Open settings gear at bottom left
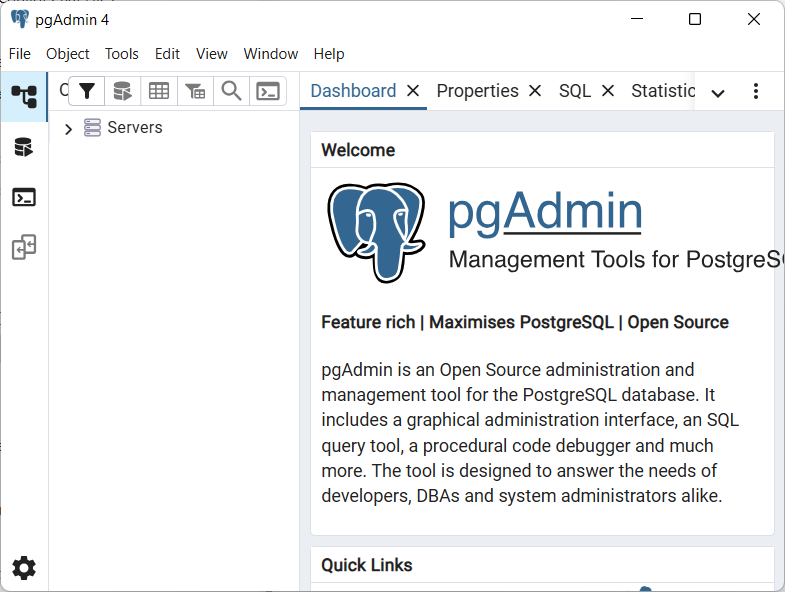The height and width of the screenshot is (592, 785). pyautogui.click(x=24, y=568)
